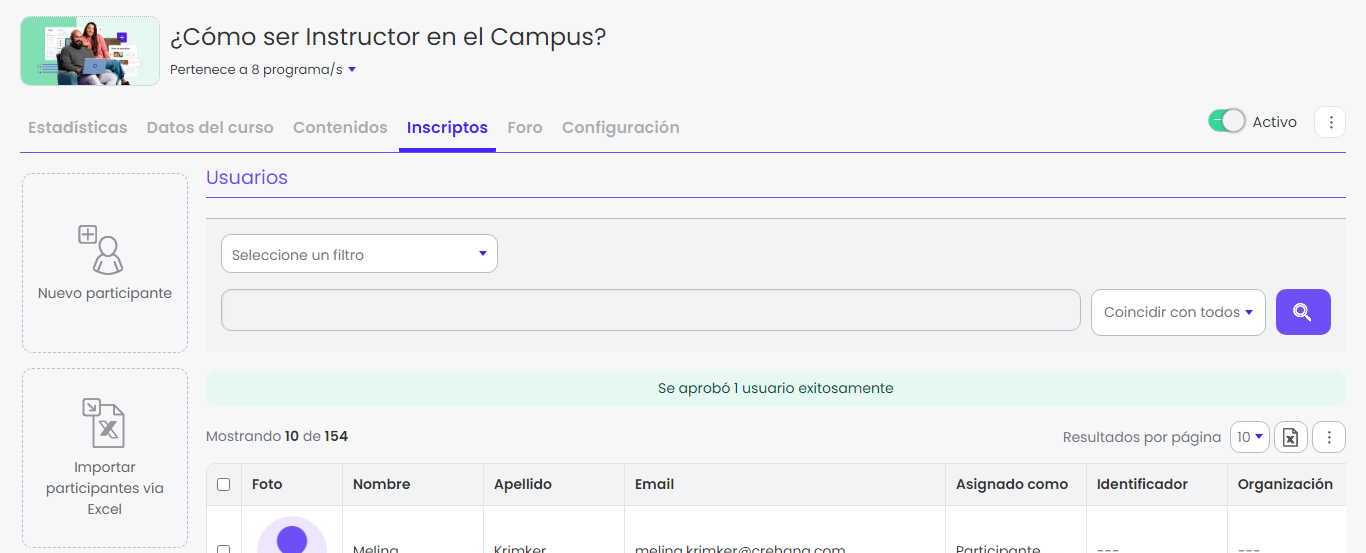Select the Inscriptos tab
1366x553 pixels.
(x=447, y=127)
